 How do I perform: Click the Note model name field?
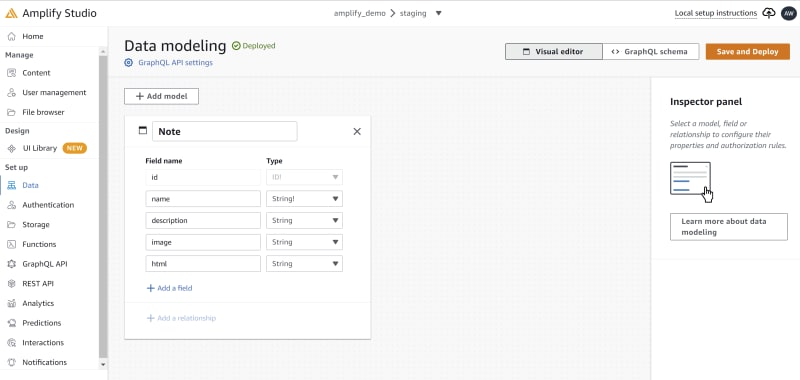224,132
